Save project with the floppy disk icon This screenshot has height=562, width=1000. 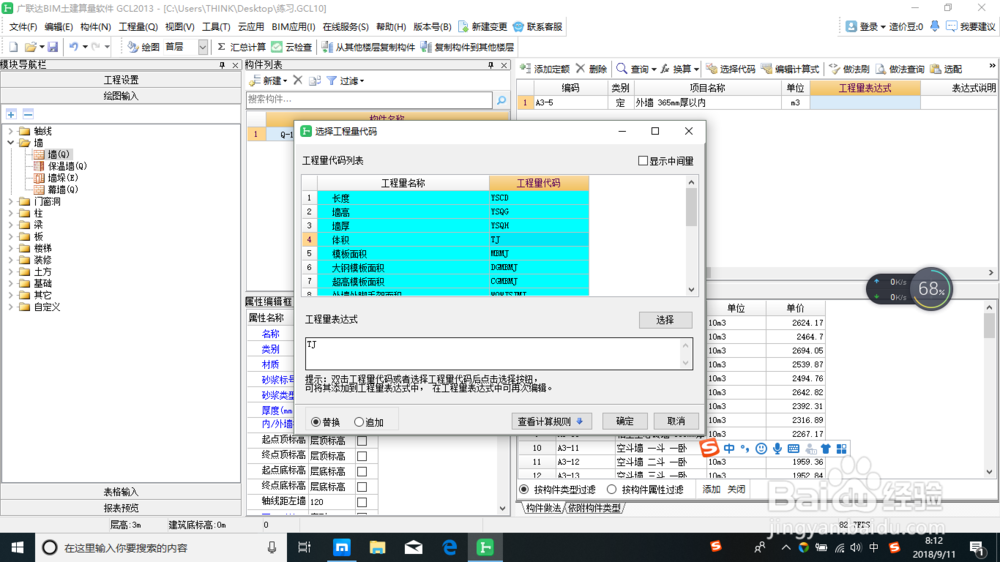tap(53, 47)
